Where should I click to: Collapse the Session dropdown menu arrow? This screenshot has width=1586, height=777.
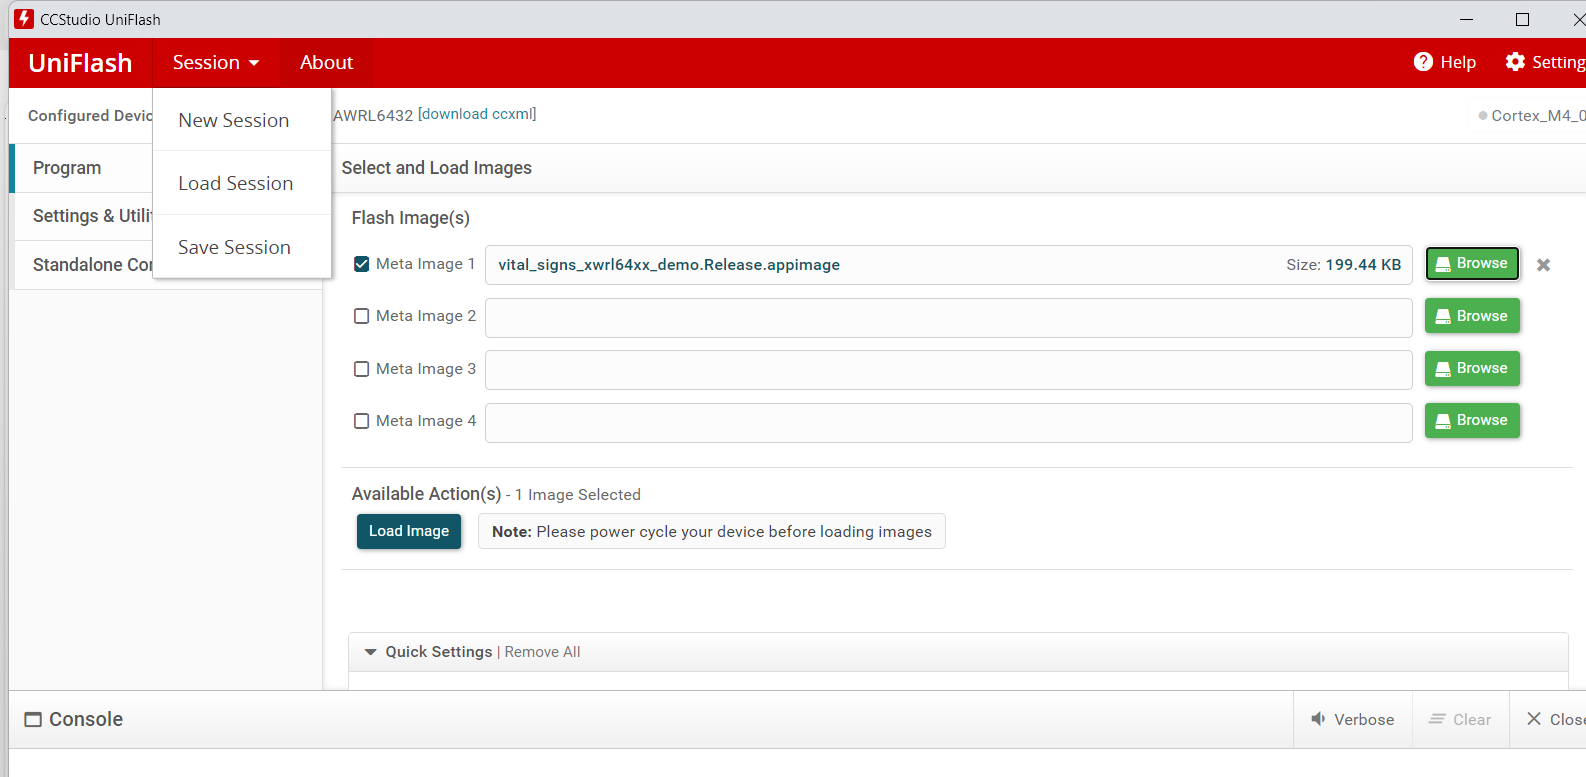(254, 63)
